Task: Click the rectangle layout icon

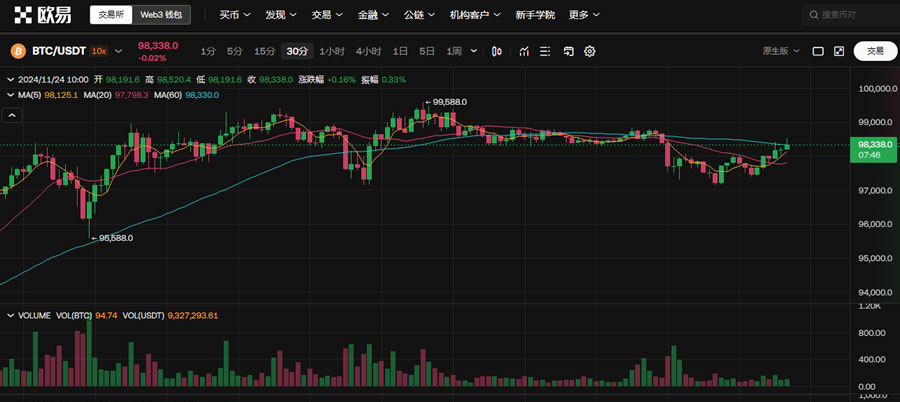Action: click(818, 51)
